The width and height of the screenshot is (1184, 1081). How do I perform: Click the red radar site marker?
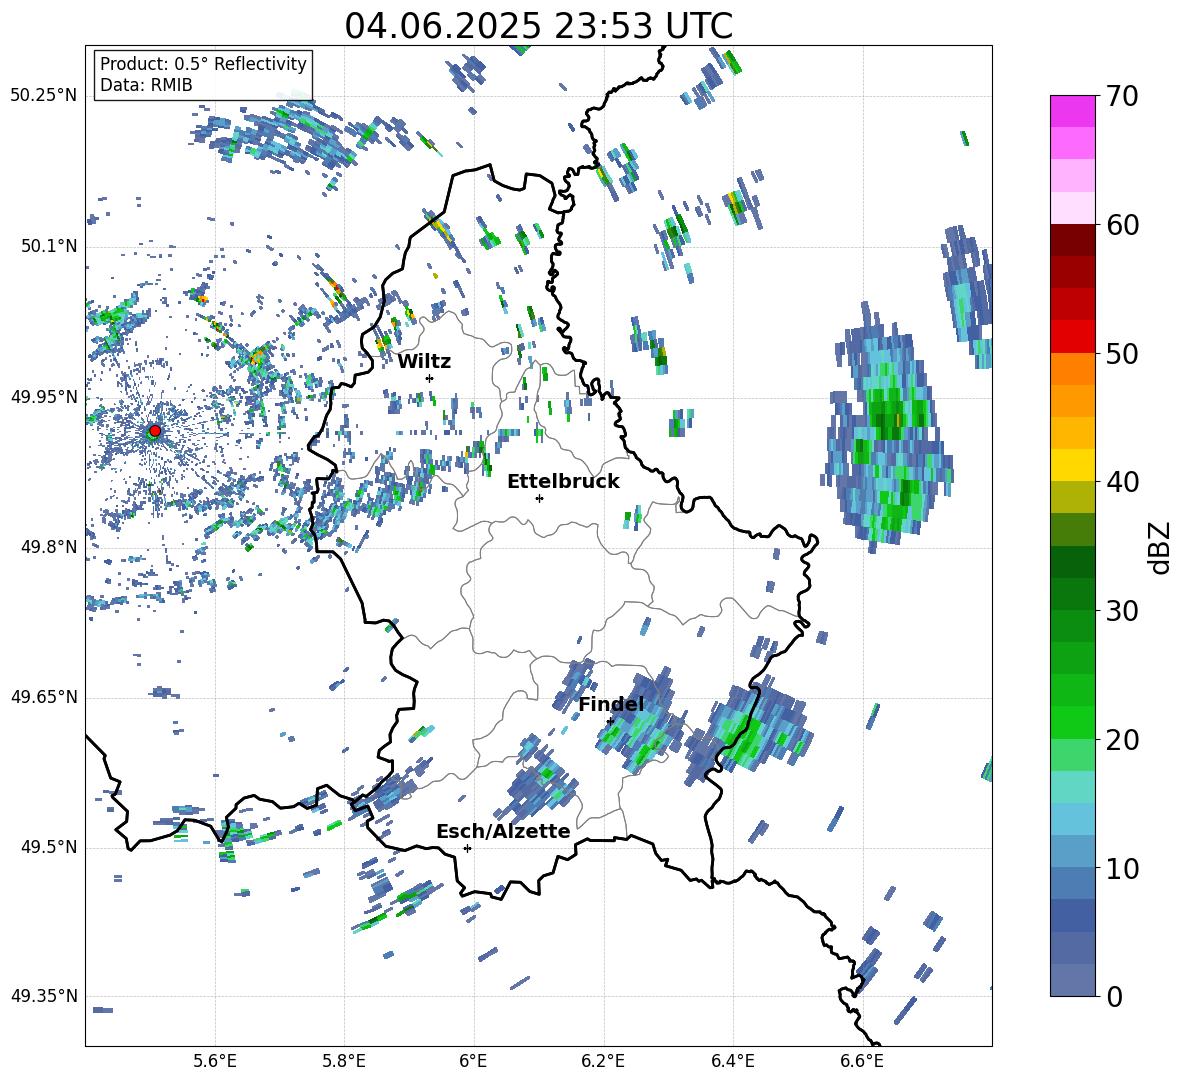click(155, 430)
